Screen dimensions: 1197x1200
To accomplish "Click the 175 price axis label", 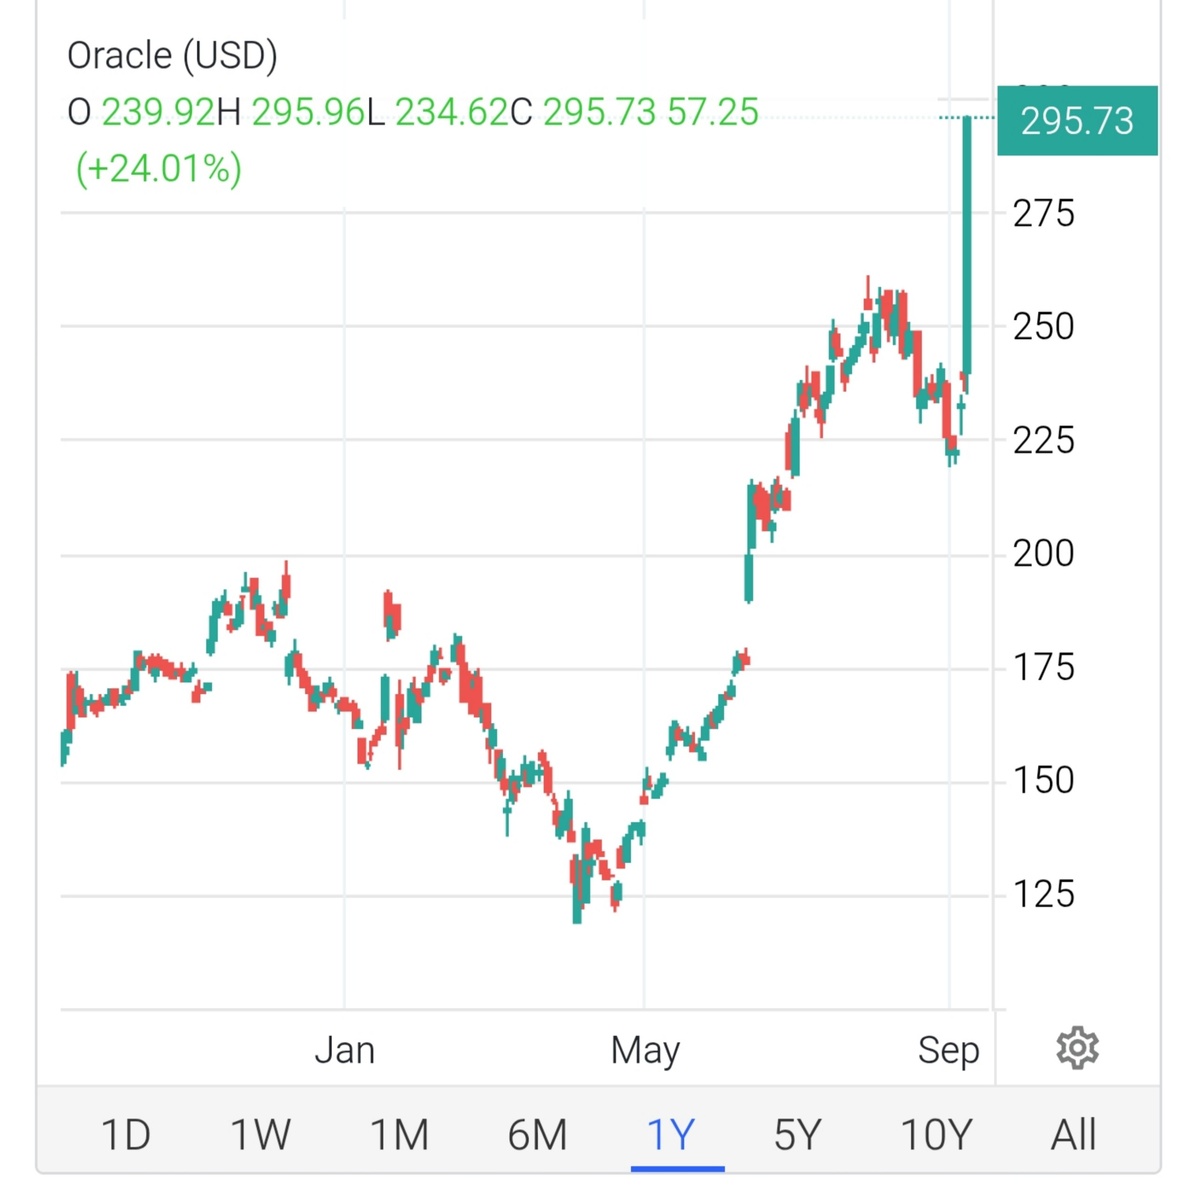I will pos(1044,667).
